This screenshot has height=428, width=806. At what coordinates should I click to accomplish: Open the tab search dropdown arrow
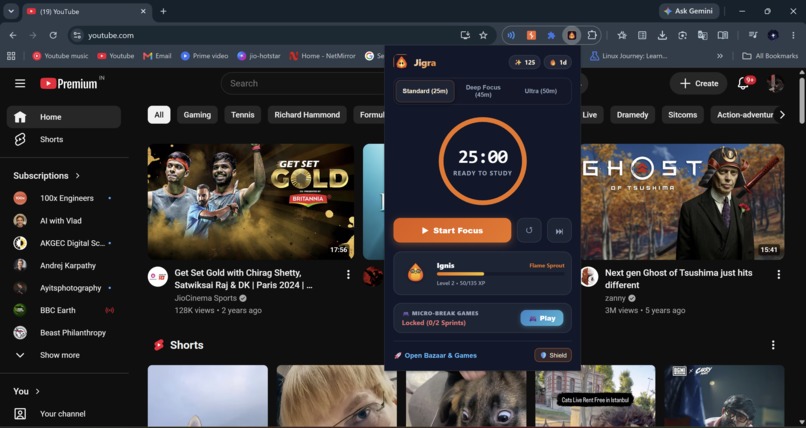[x=11, y=11]
